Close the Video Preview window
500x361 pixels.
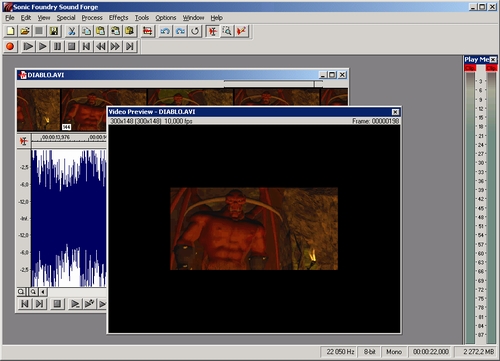395,112
